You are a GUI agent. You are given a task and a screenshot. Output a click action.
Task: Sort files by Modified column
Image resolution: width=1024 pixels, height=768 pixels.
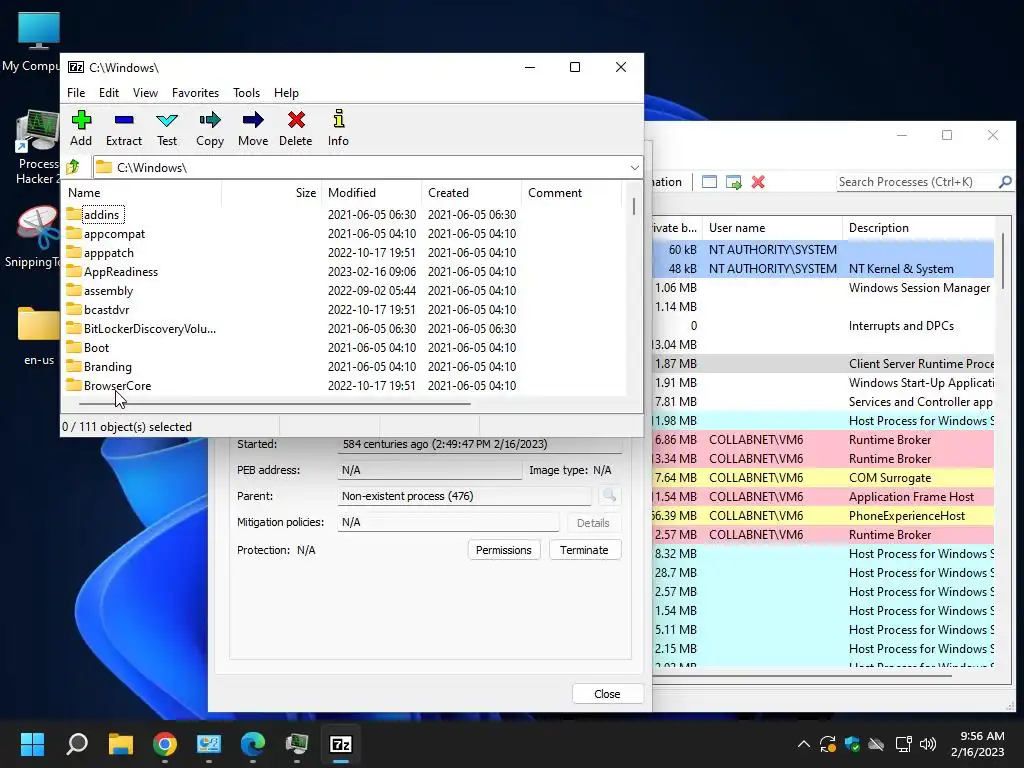tap(372, 193)
